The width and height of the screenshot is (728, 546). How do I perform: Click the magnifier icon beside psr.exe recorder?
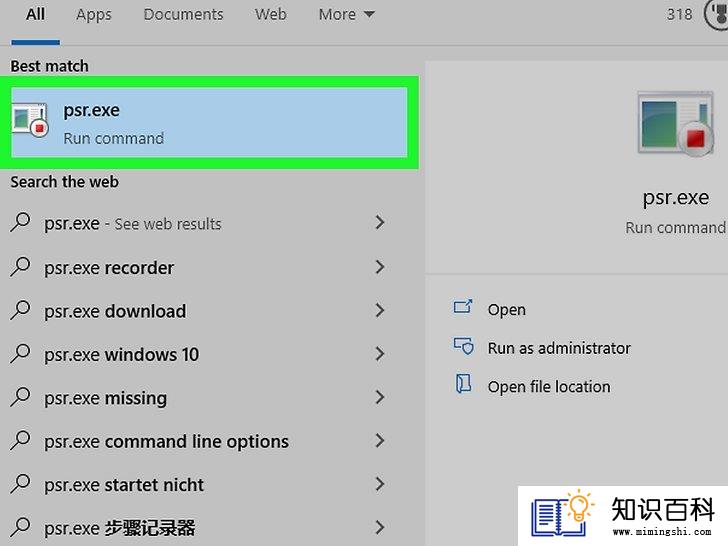(x=20, y=267)
